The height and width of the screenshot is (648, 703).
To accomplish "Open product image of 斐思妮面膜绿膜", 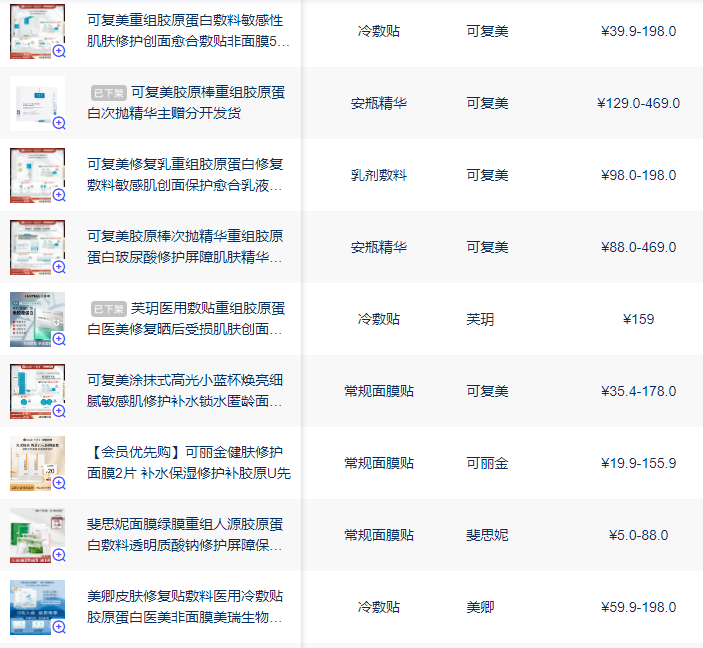I will pos(37,535).
